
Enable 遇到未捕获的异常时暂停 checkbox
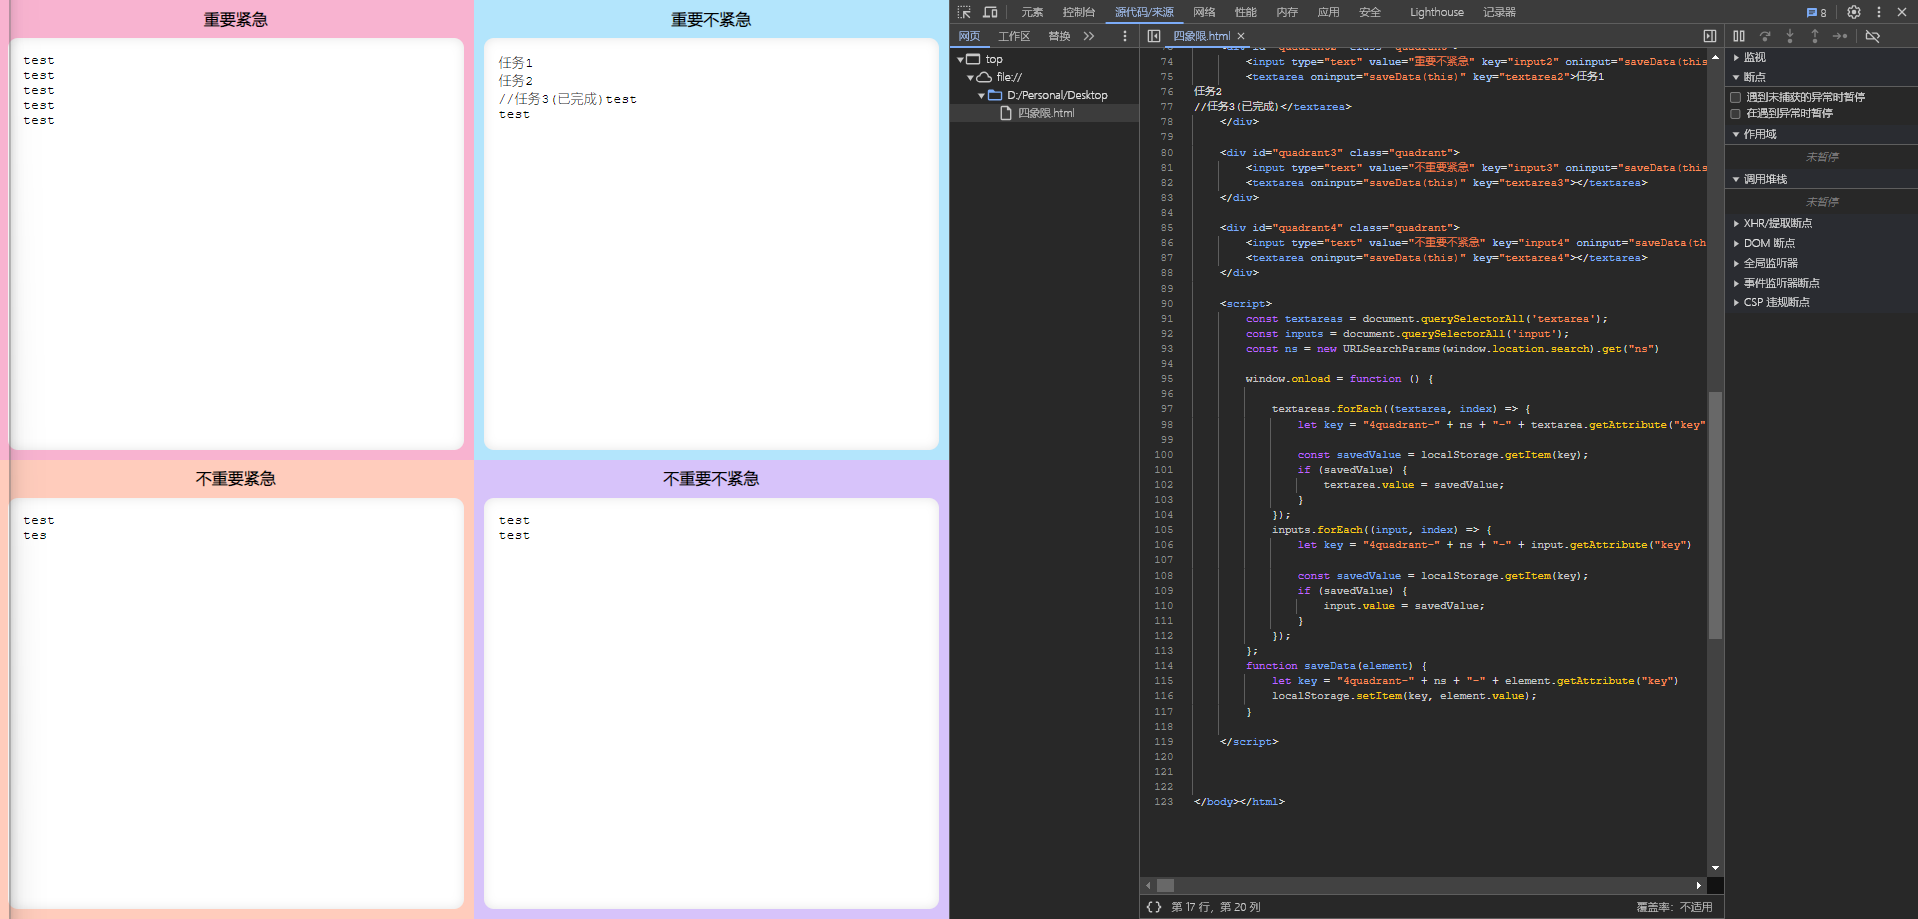1736,97
